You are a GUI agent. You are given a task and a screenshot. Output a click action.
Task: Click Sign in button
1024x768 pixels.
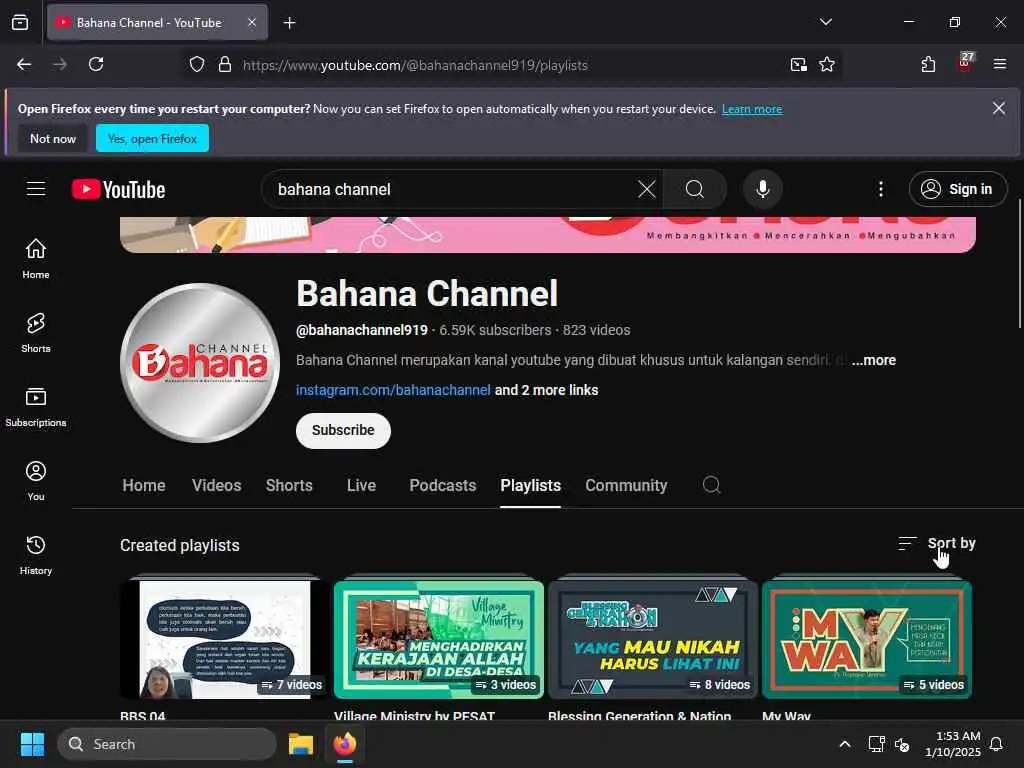coord(958,189)
